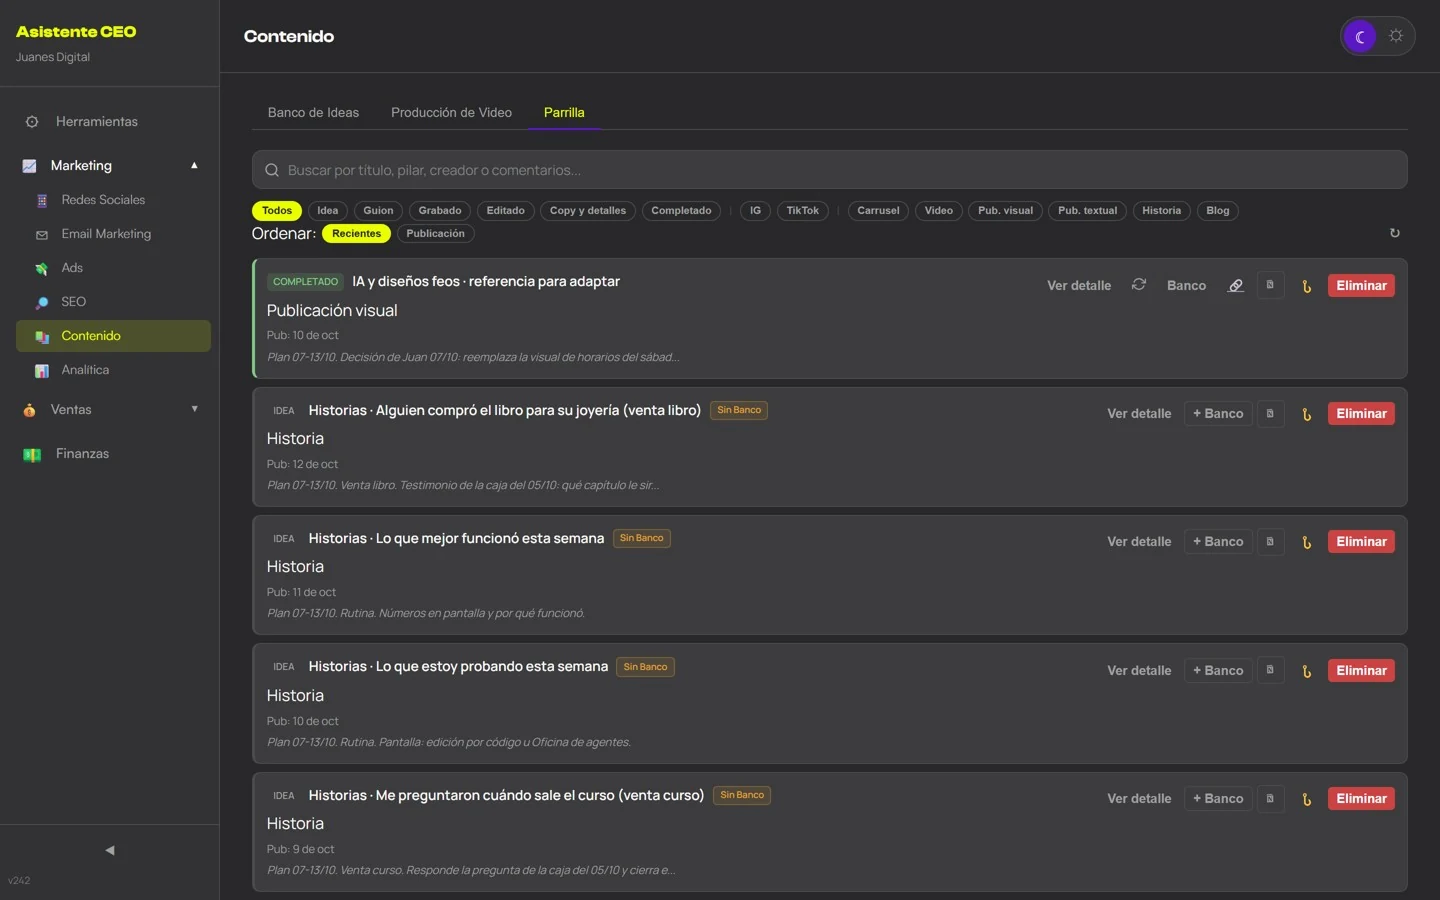Open the SEO section
1440x900 pixels.
coord(113,302)
